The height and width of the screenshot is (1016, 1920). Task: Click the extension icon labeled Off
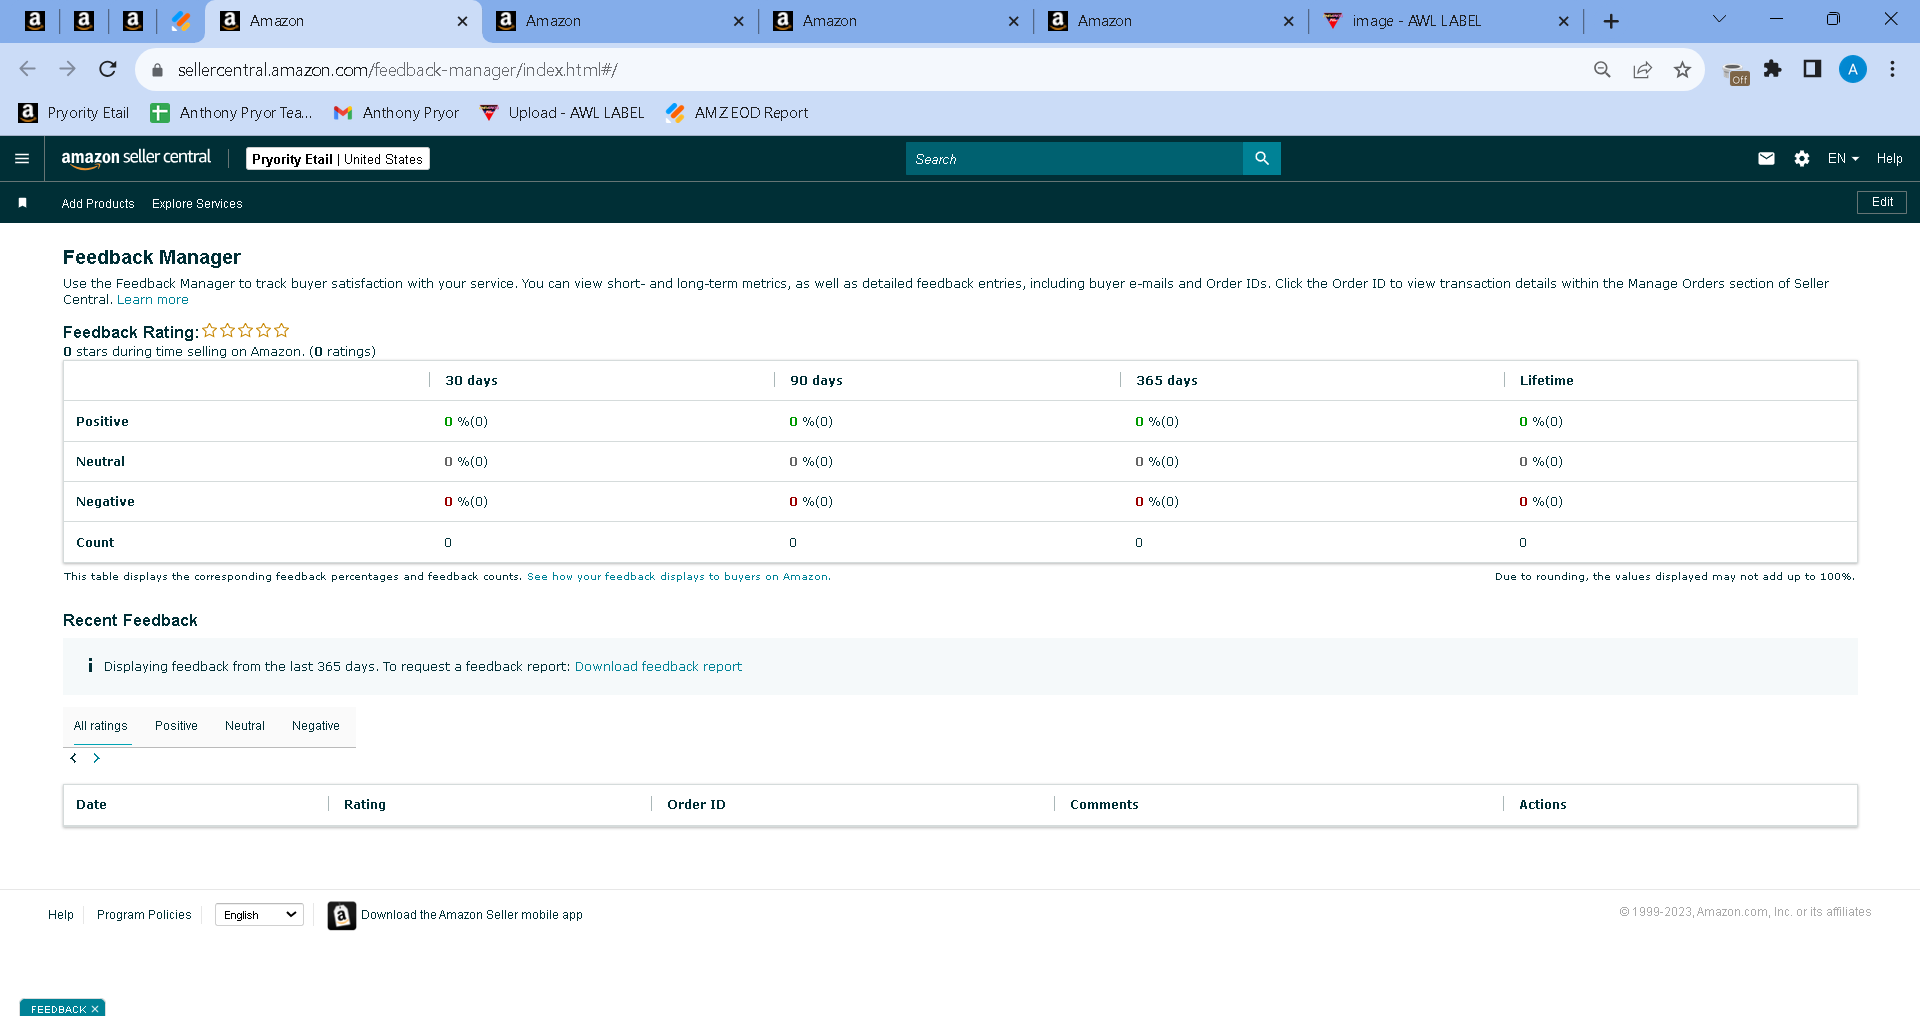click(x=1736, y=73)
